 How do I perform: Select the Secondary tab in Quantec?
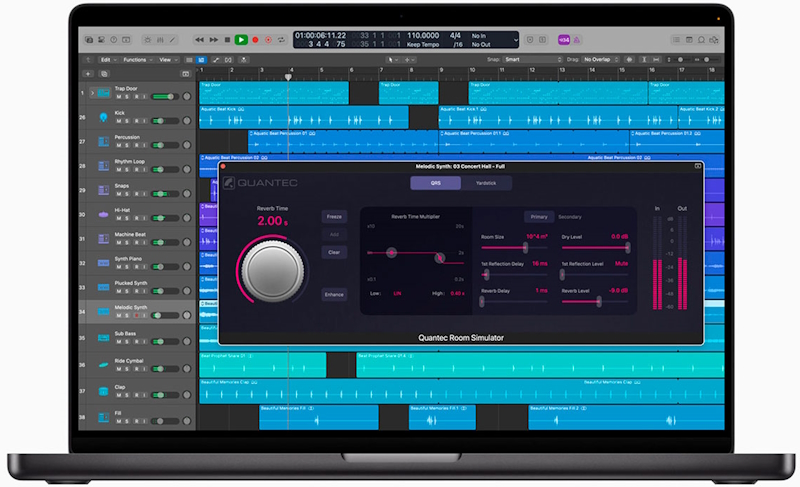[570, 217]
